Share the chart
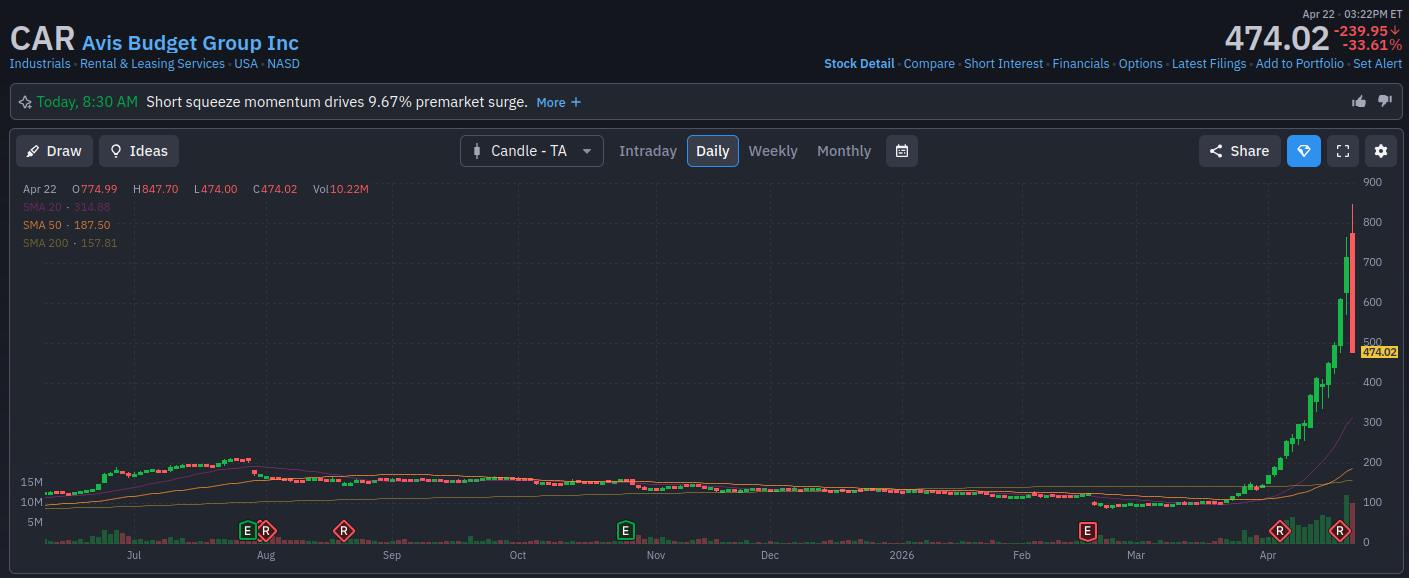Image resolution: width=1409 pixels, height=578 pixels. click(x=1240, y=151)
